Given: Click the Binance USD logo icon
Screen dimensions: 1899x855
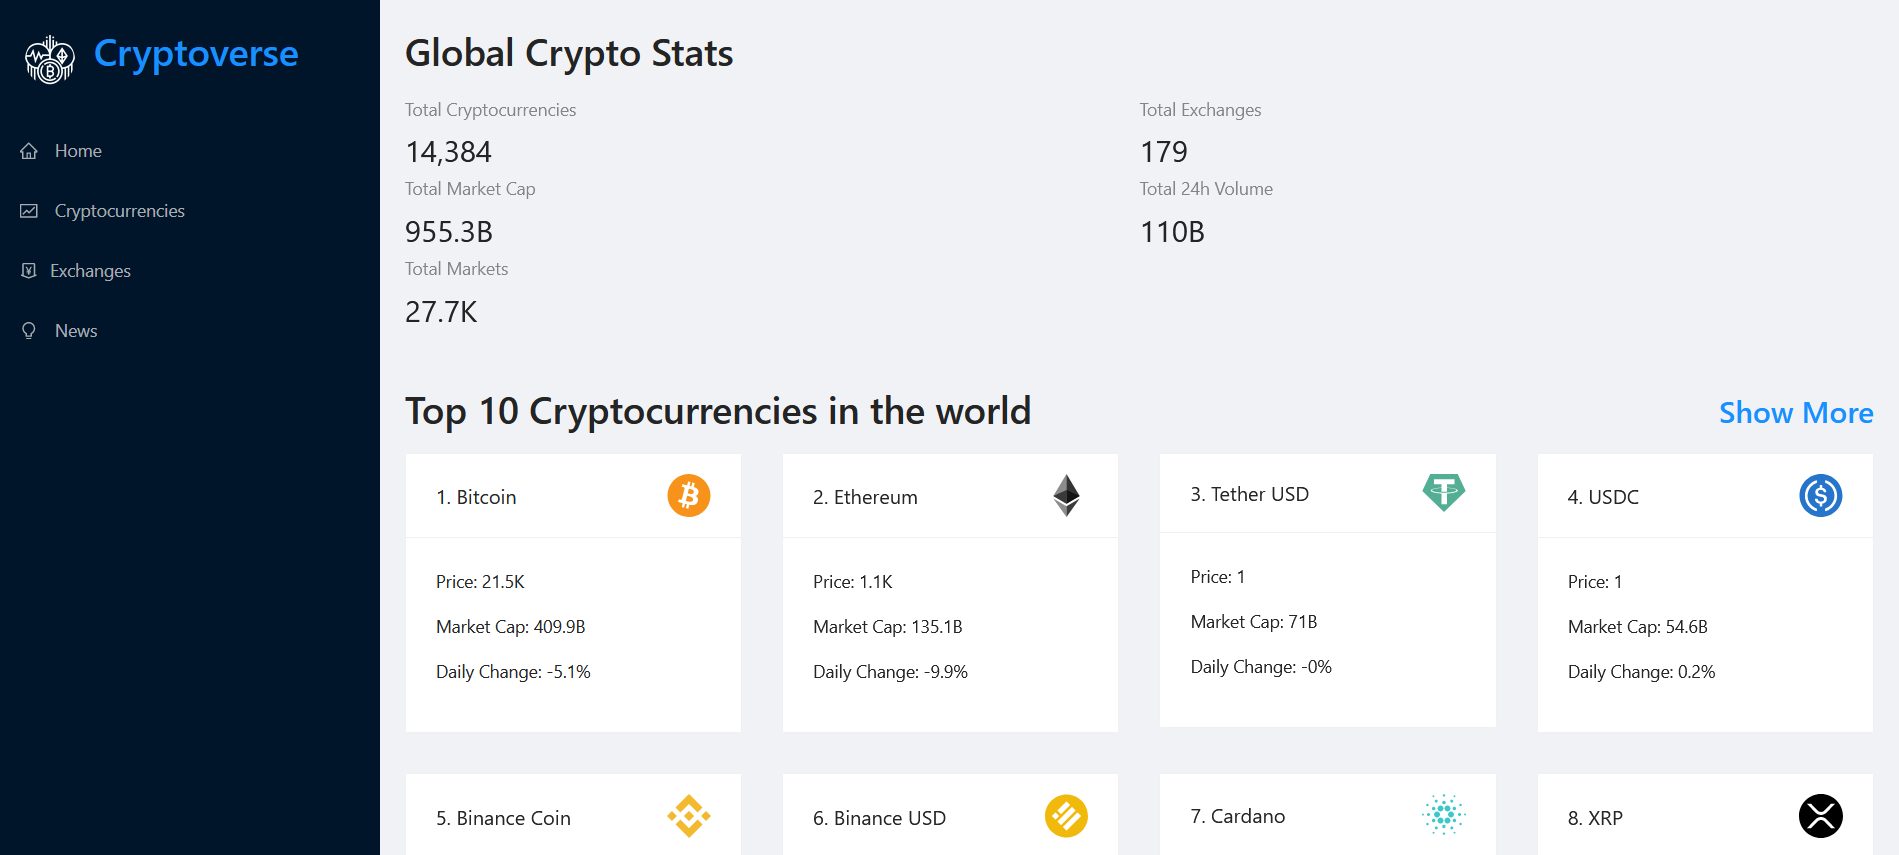Looking at the screenshot, I should tap(1066, 816).
